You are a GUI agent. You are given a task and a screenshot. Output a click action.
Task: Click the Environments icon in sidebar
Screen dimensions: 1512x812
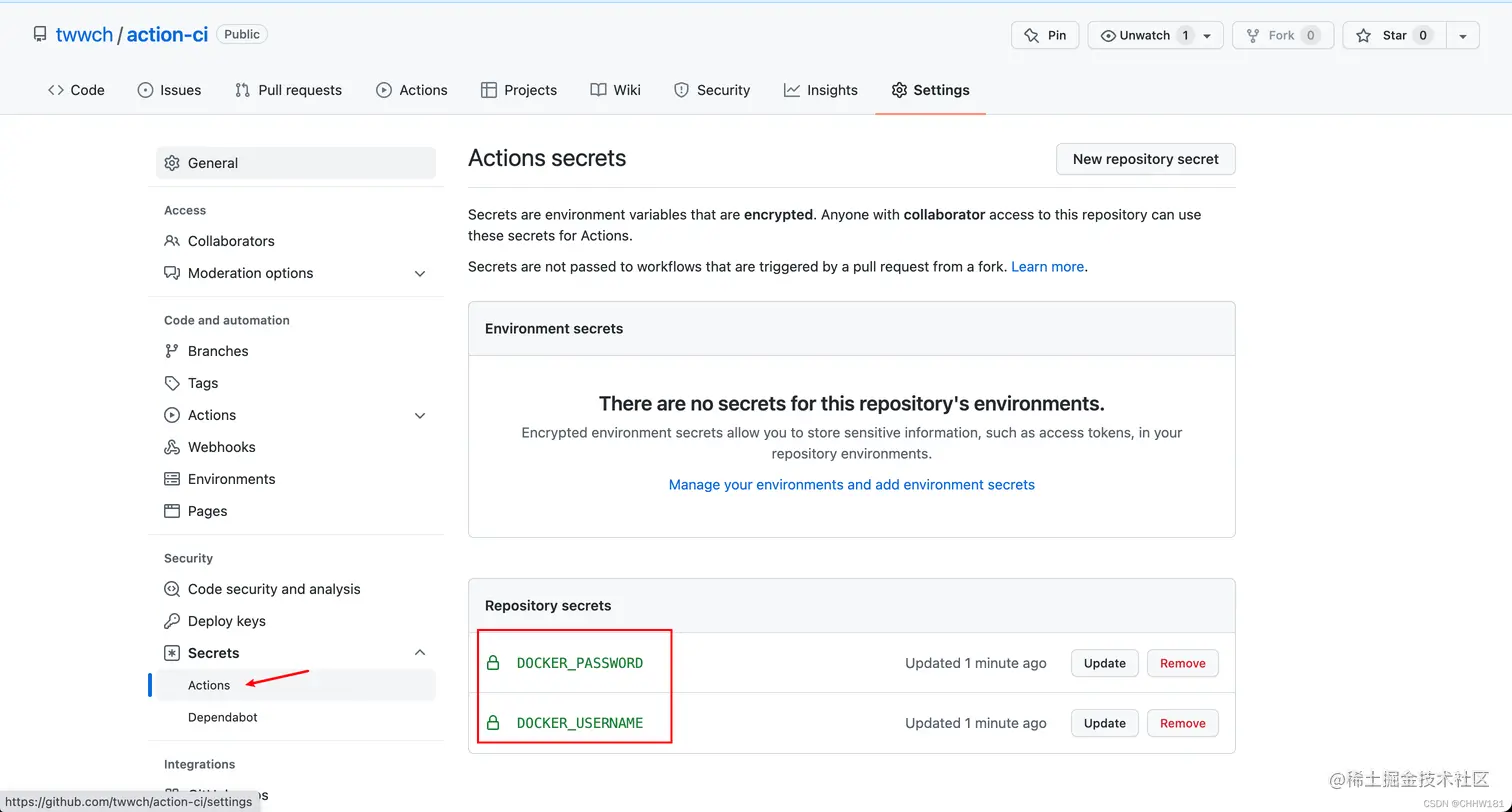[x=172, y=479]
